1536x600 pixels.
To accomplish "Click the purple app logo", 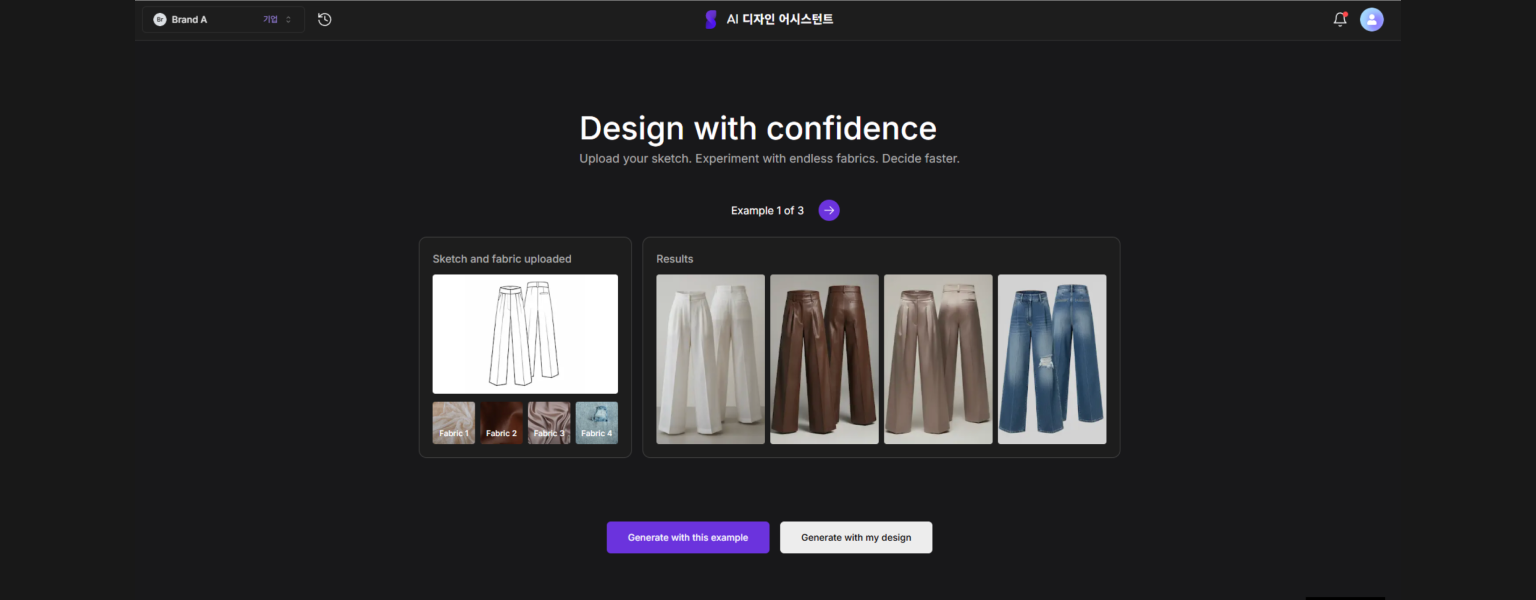I will click(711, 20).
